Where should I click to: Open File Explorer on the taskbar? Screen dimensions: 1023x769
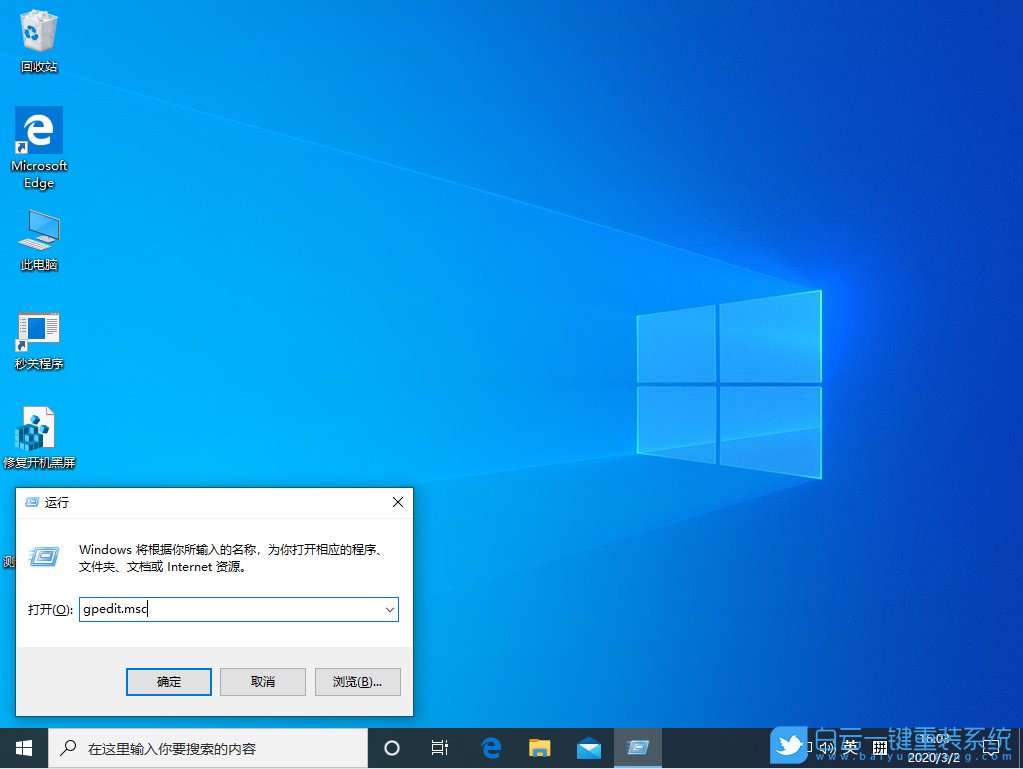[539, 747]
